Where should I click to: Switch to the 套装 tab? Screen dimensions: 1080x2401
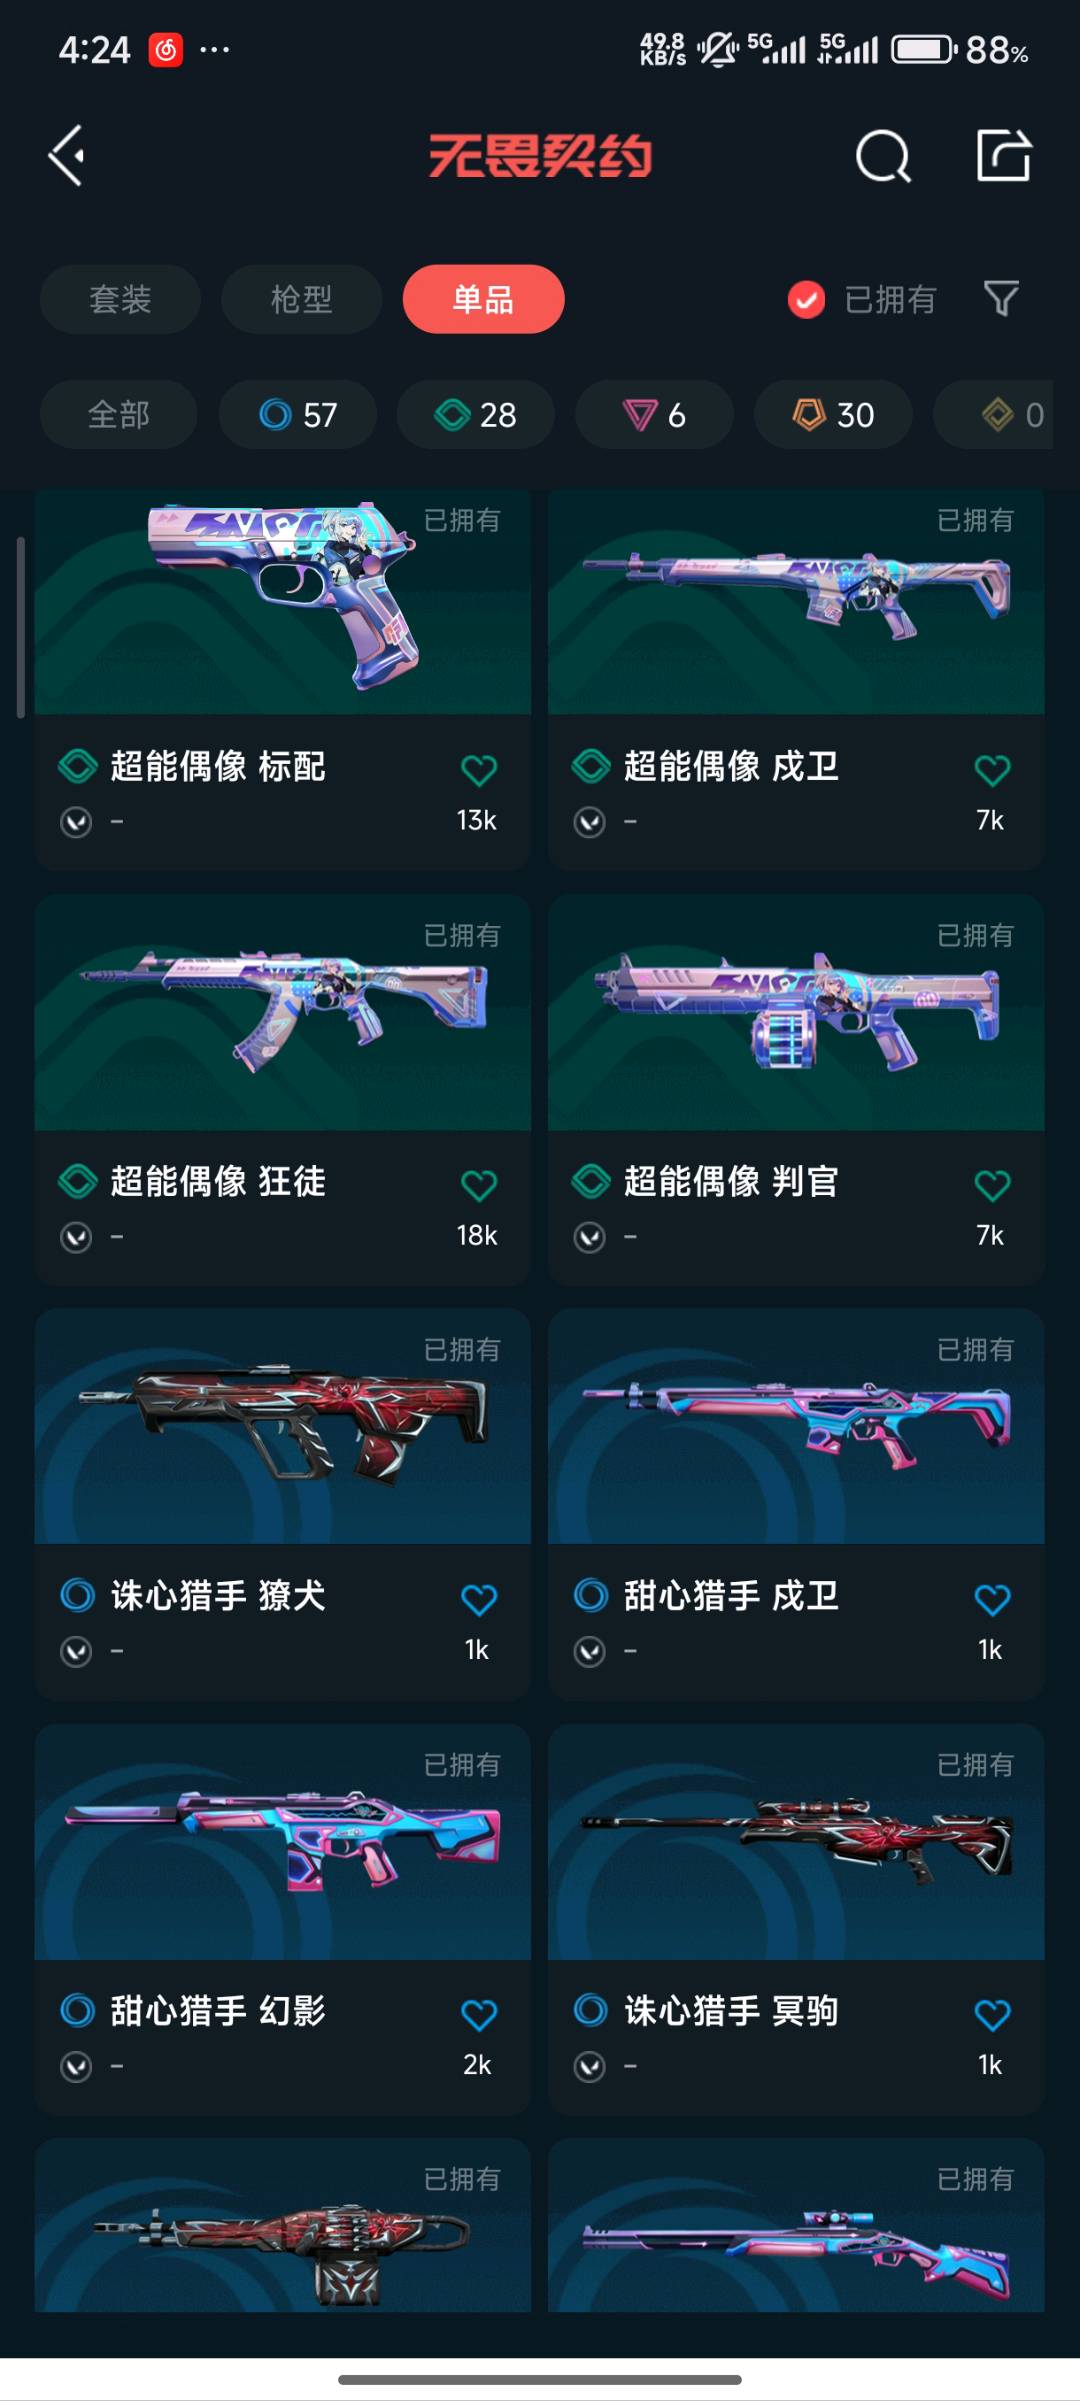click(x=120, y=299)
